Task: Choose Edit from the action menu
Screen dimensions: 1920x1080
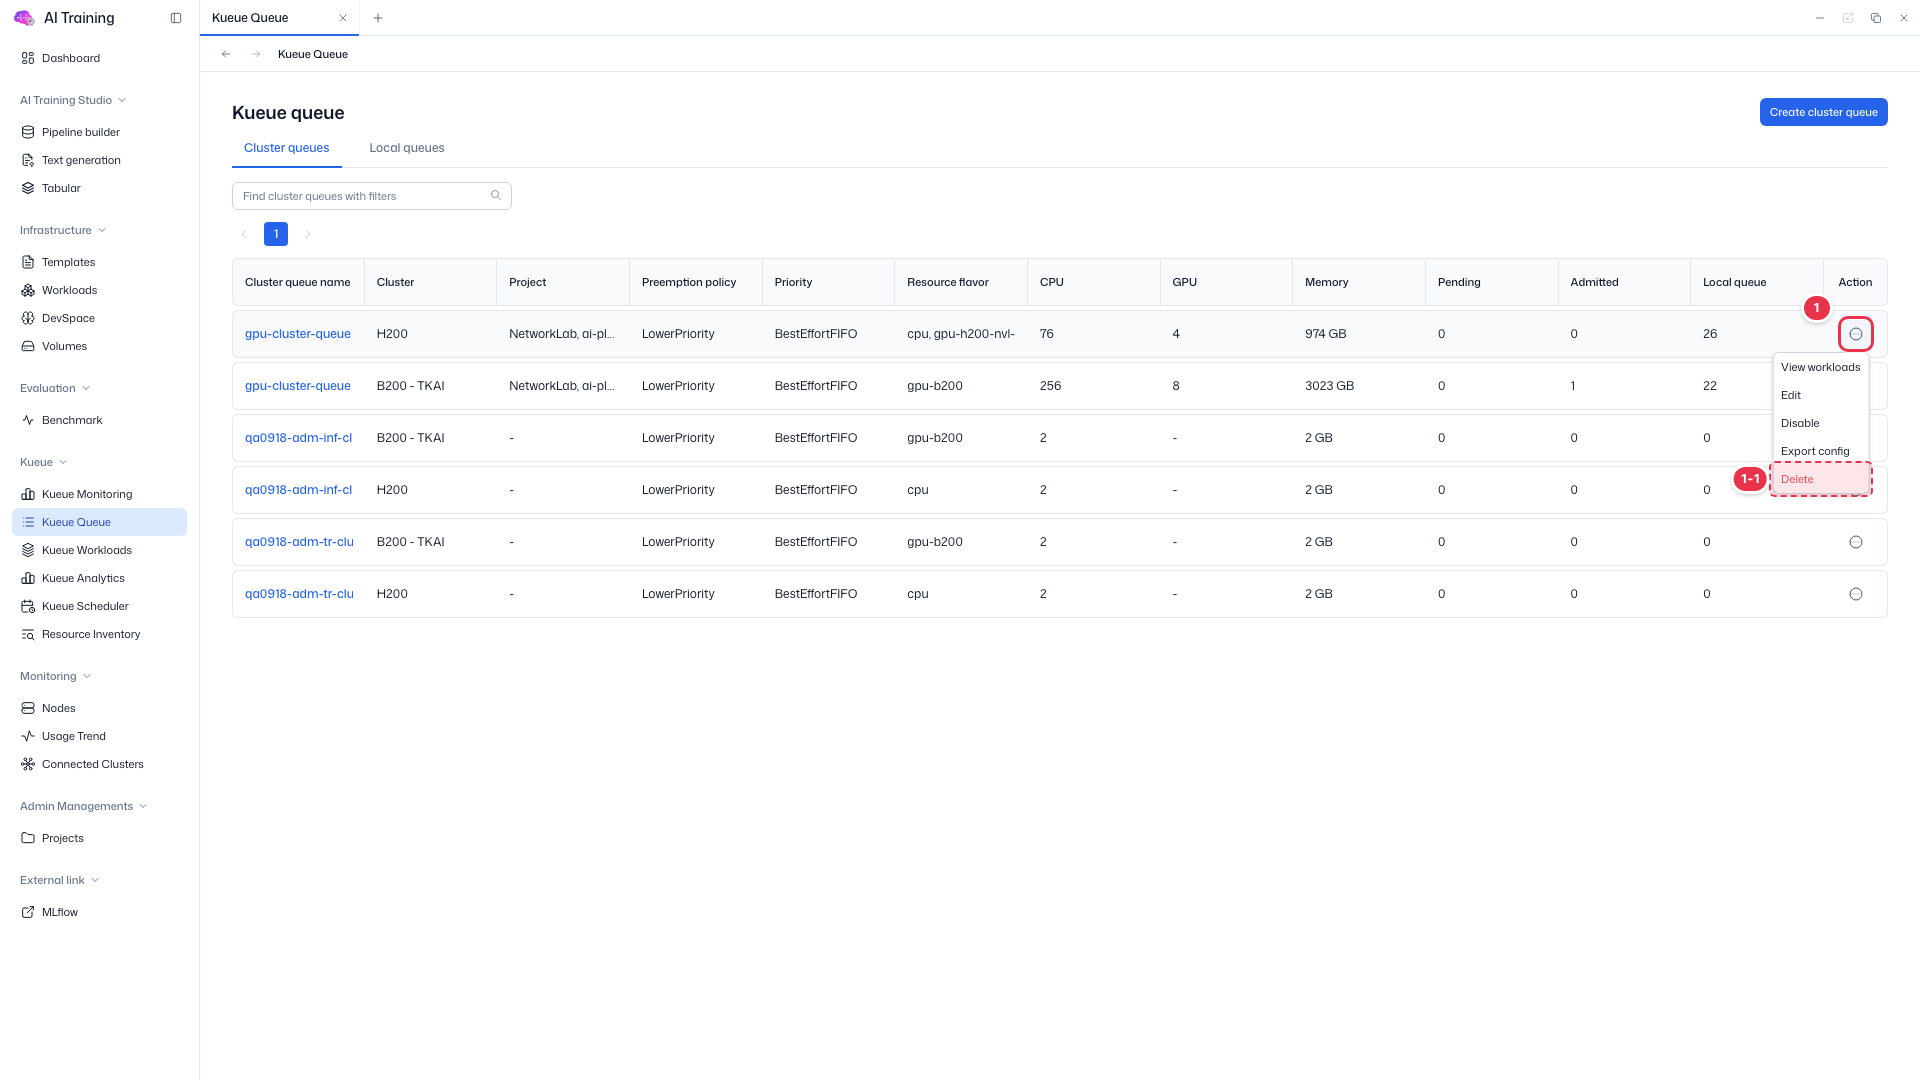Action: point(1820,395)
